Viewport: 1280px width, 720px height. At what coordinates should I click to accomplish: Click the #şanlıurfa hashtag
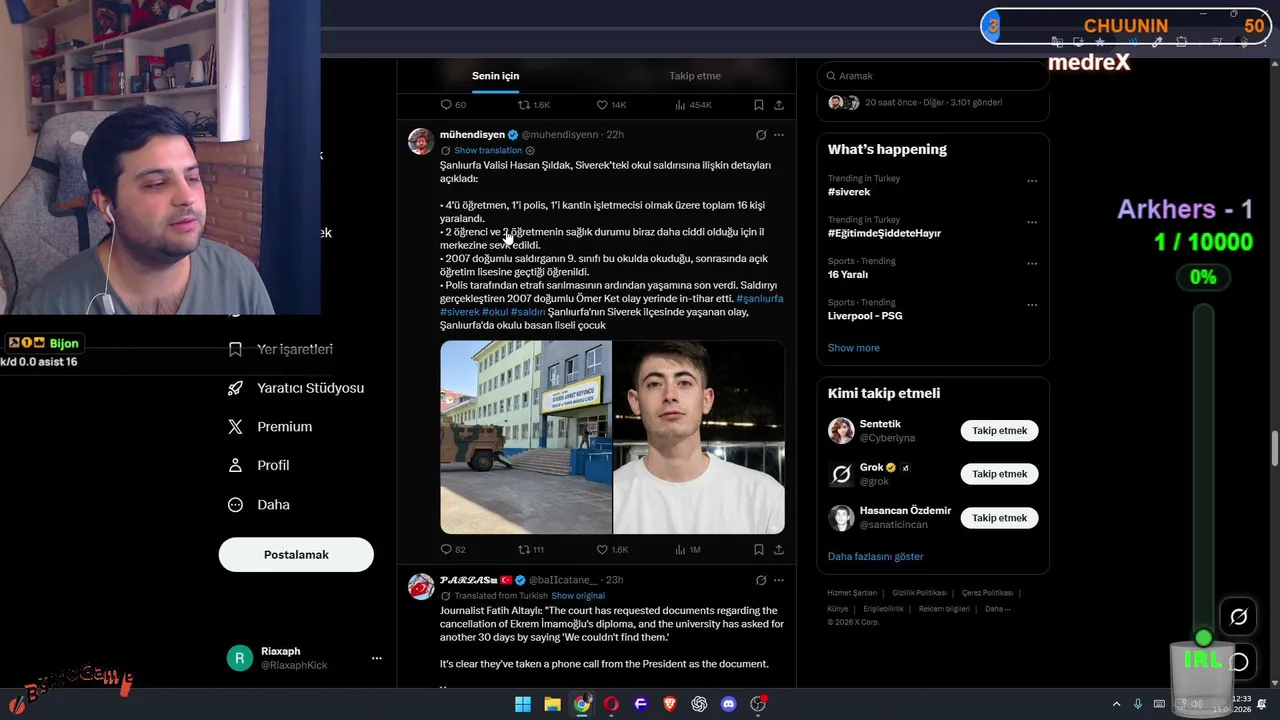tap(759, 299)
